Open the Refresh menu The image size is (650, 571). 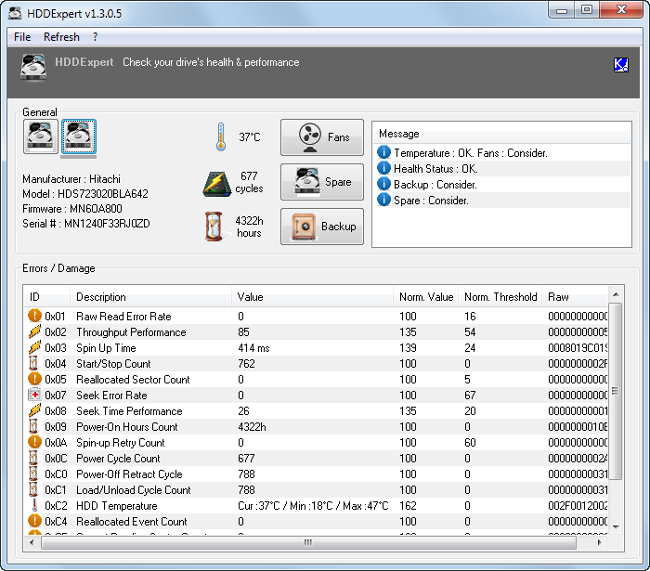pyautogui.click(x=61, y=37)
